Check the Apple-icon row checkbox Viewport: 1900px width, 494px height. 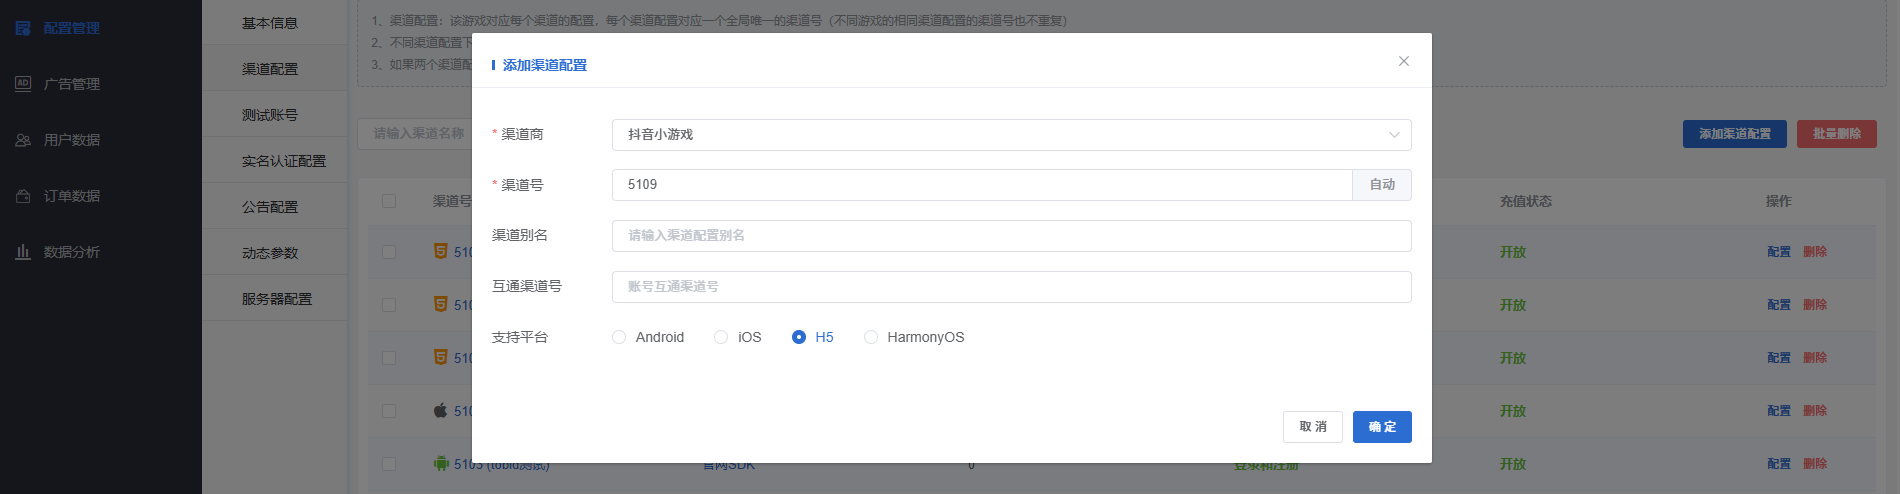[x=389, y=411]
